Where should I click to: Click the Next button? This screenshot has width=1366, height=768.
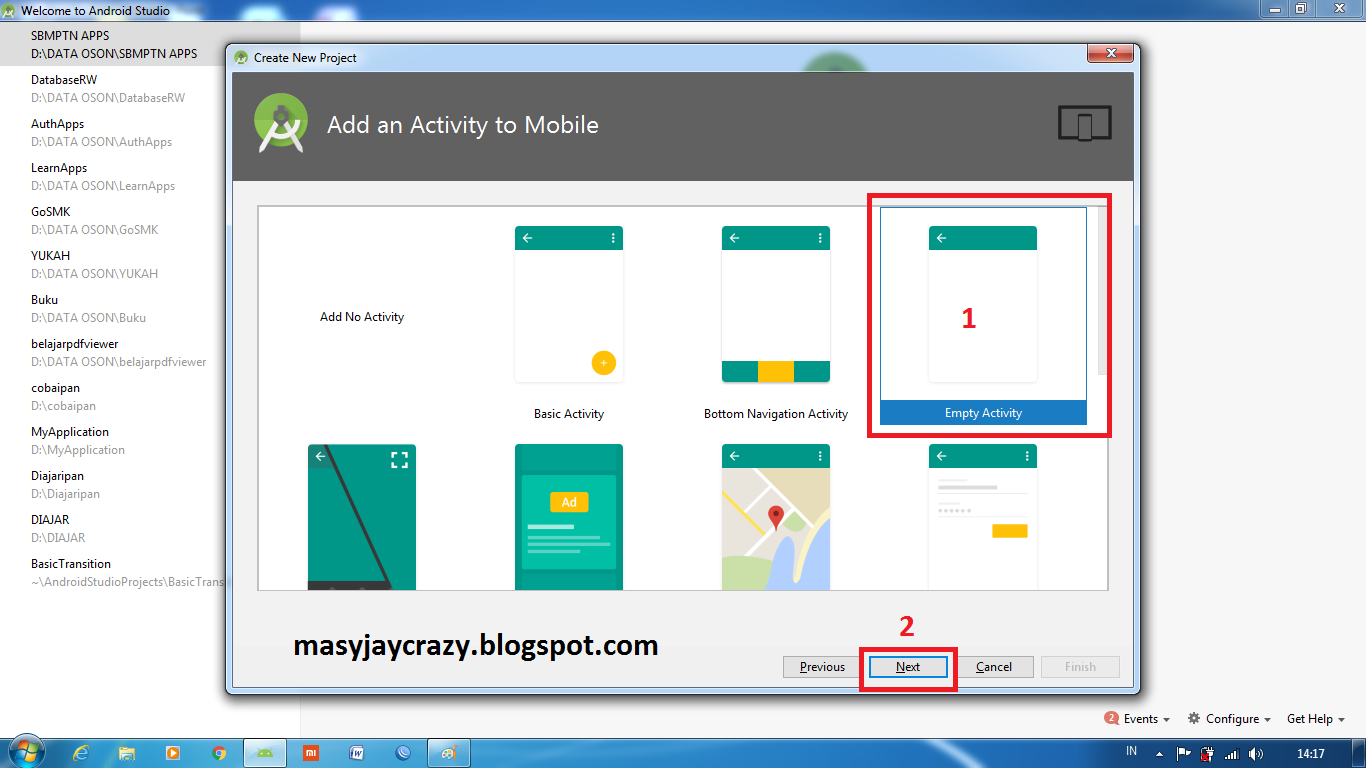click(x=908, y=667)
